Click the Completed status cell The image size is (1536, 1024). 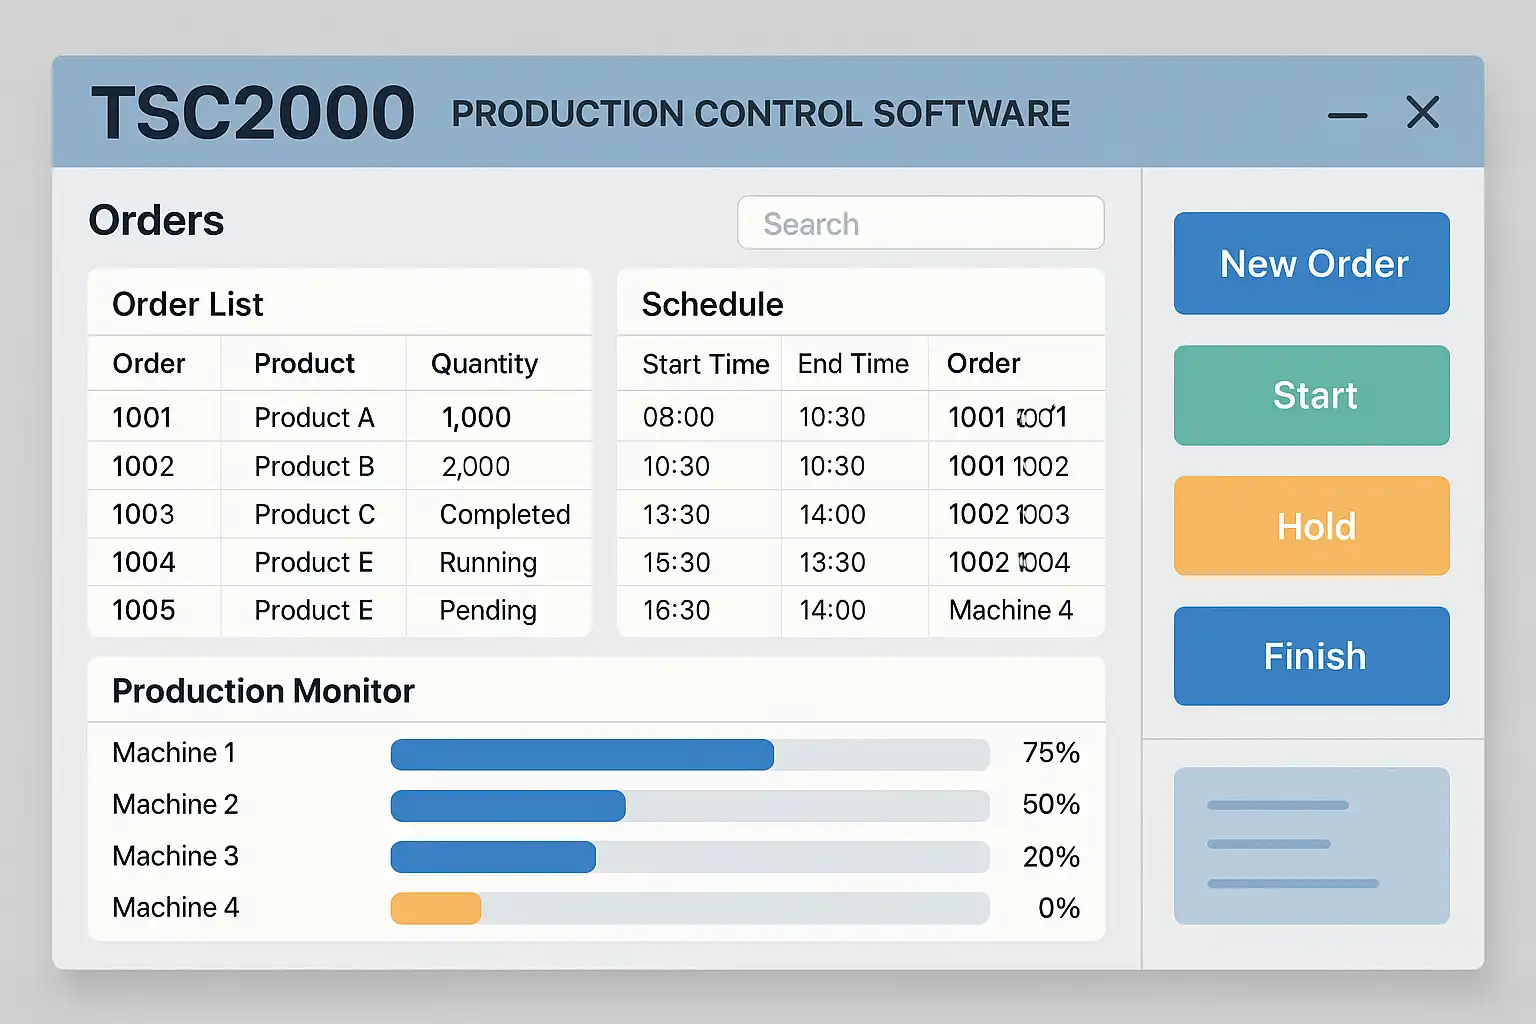click(x=505, y=515)
